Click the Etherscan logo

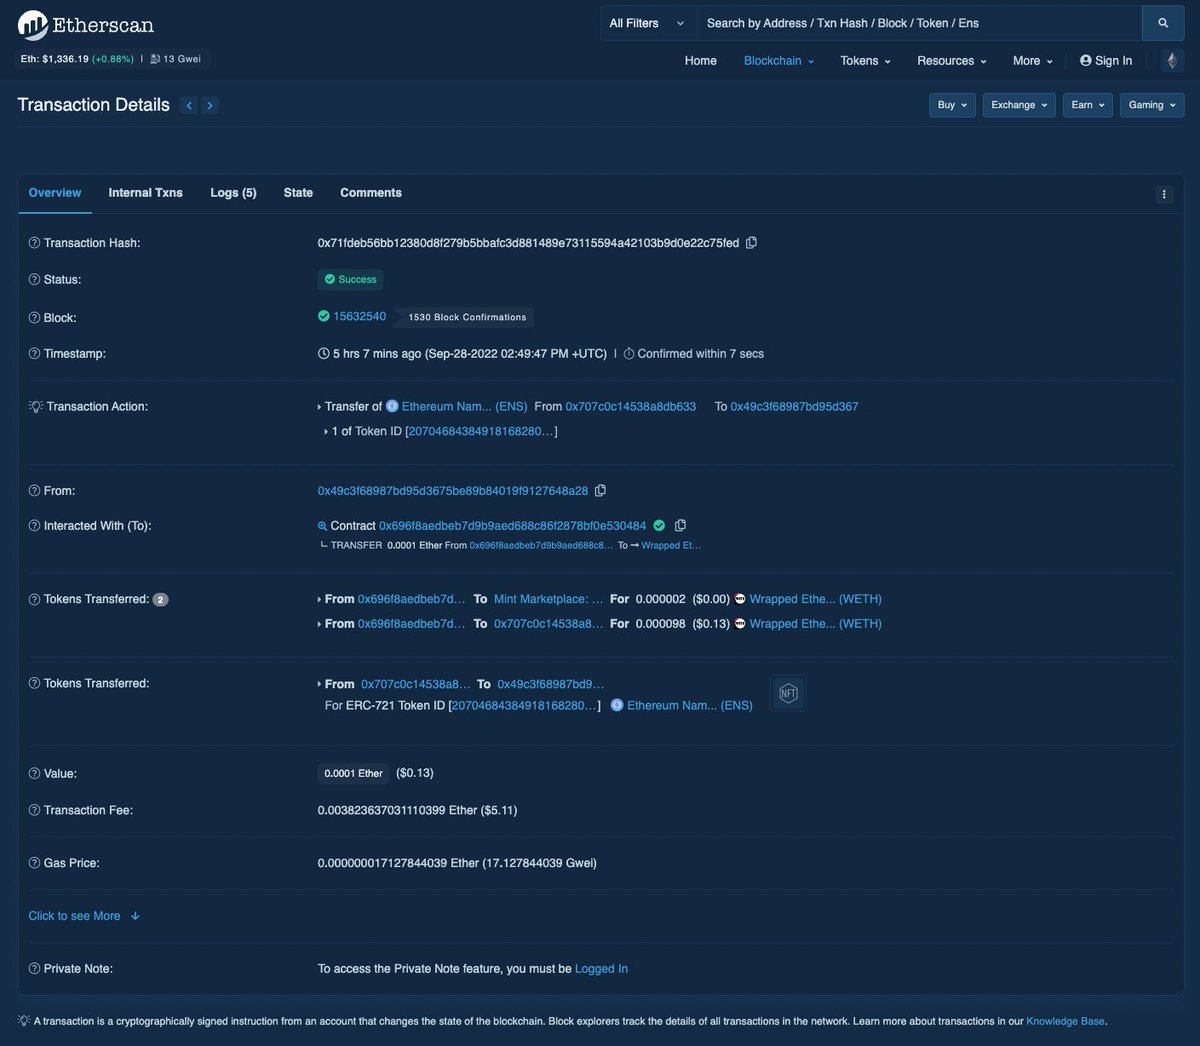[x=84, y=23]
